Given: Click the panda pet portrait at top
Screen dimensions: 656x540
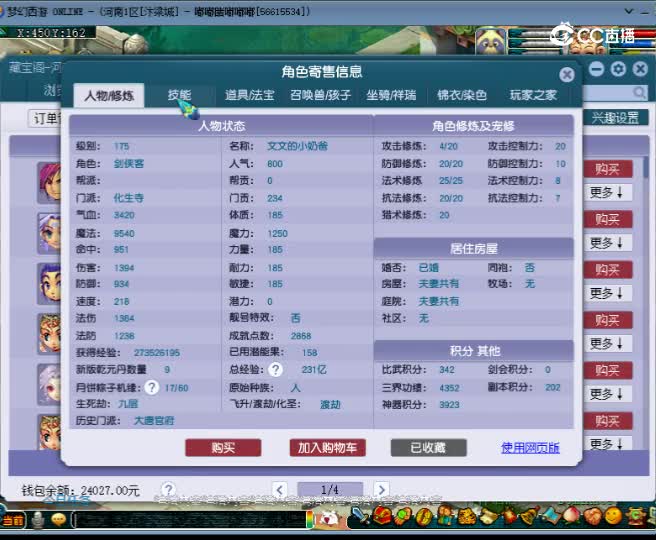Looking at the screenshot, I should tap(491, 41).
